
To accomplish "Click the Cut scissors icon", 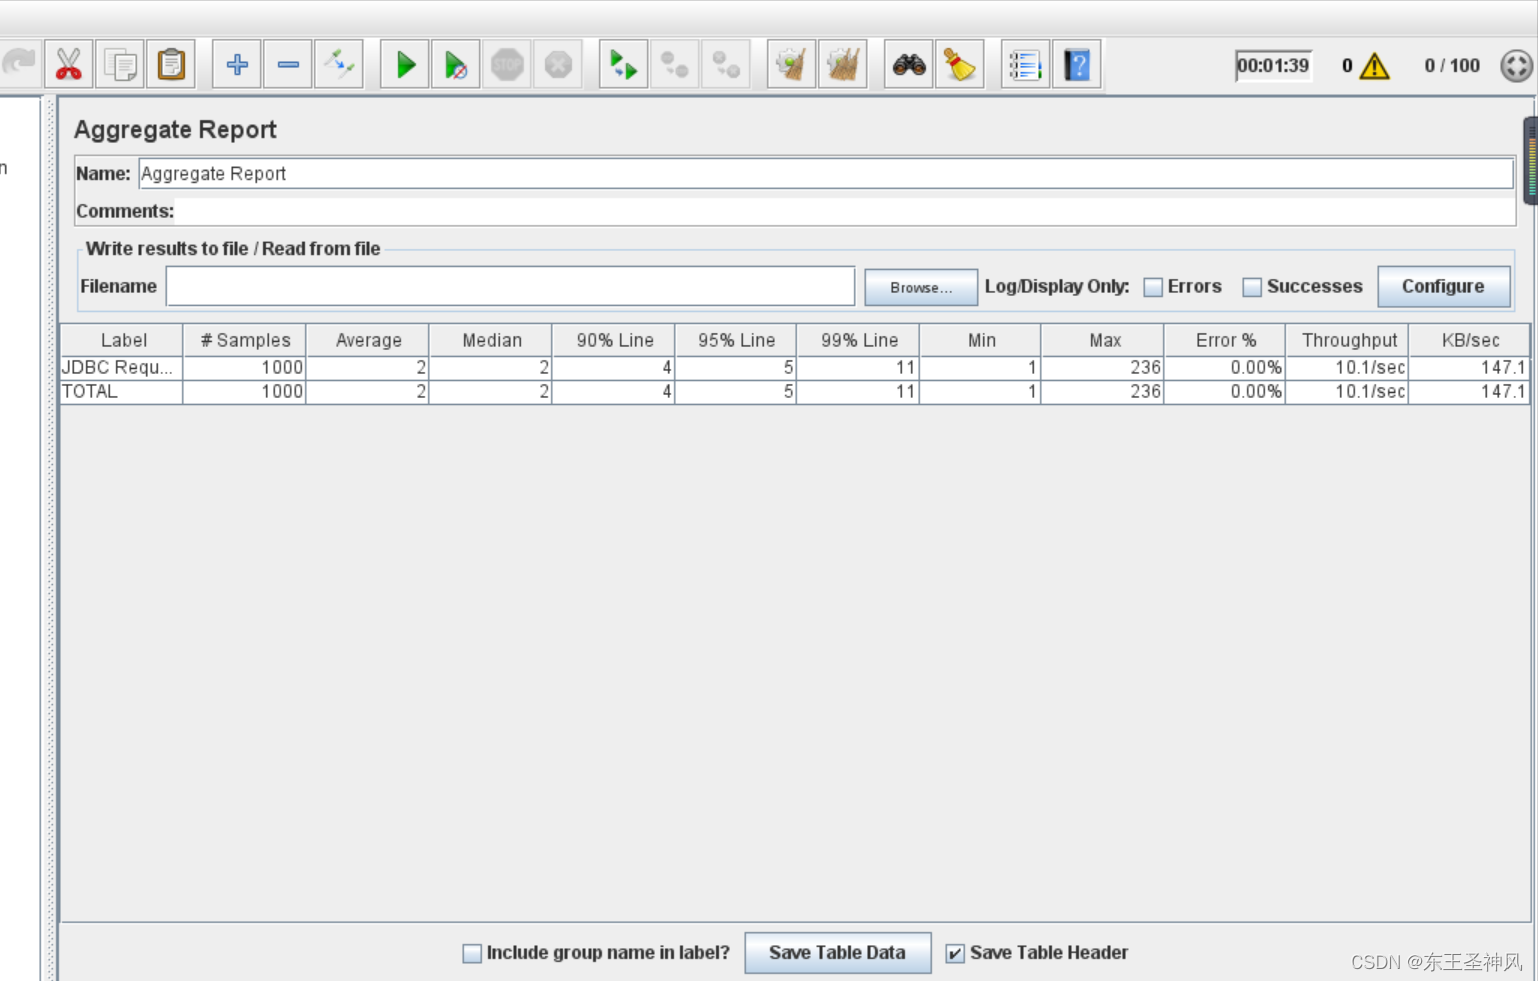I will (68, 65).
